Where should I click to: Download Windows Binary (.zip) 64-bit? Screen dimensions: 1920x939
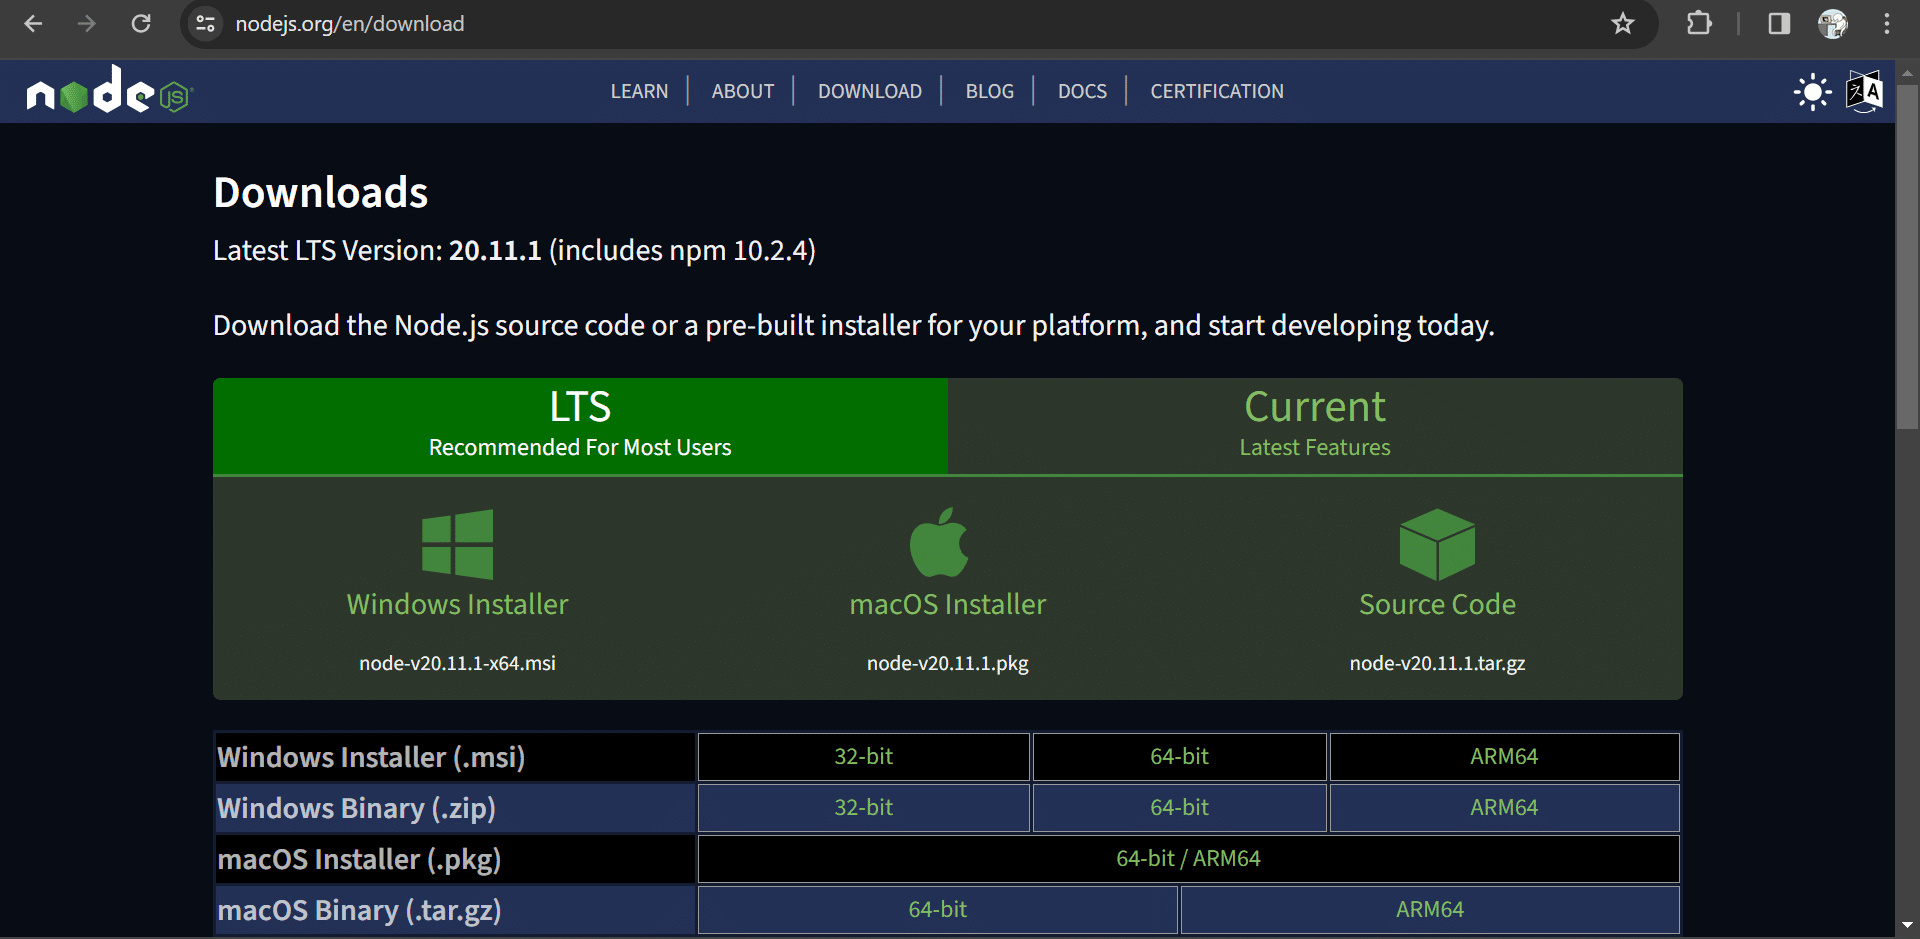point(1180,808)
